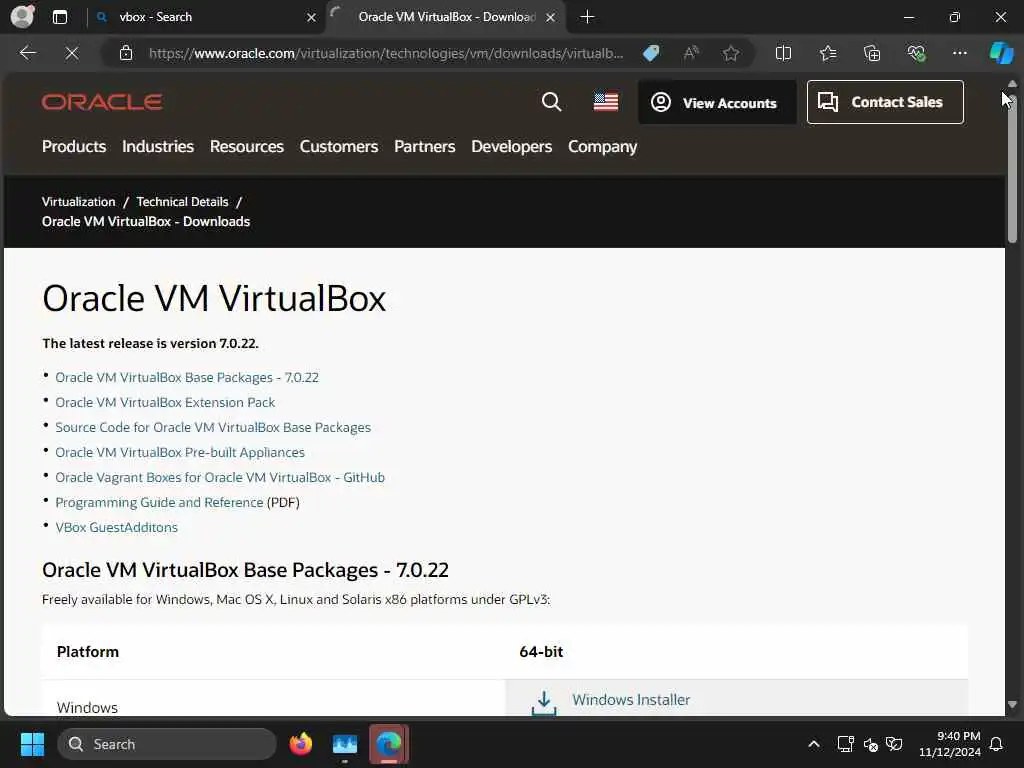Open the Resources menu
Viewport: 1024px width, 768px height.
pos(247,146)
